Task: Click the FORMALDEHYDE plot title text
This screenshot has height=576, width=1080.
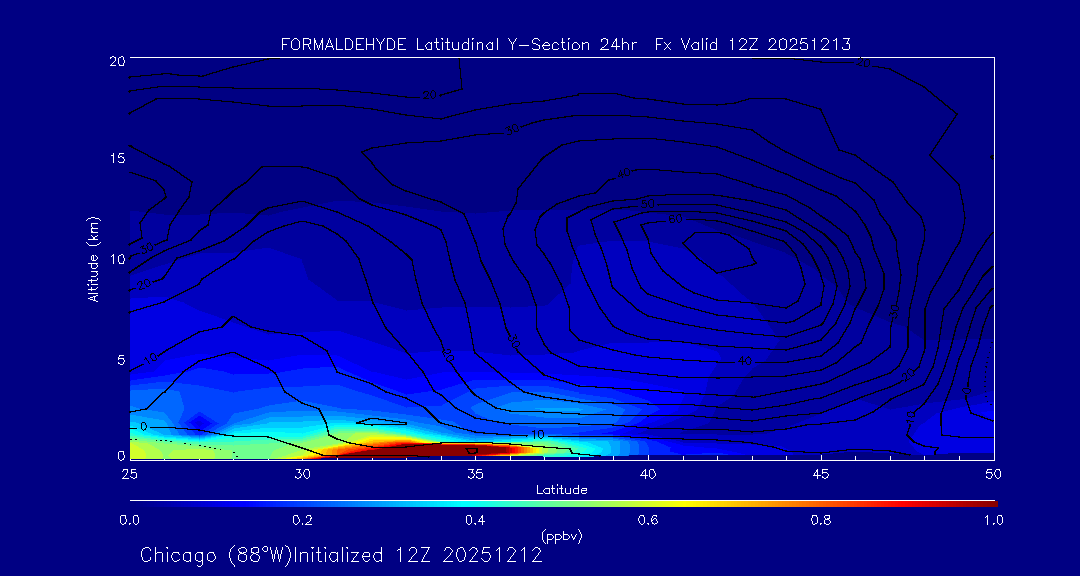Action: [565, 44]
